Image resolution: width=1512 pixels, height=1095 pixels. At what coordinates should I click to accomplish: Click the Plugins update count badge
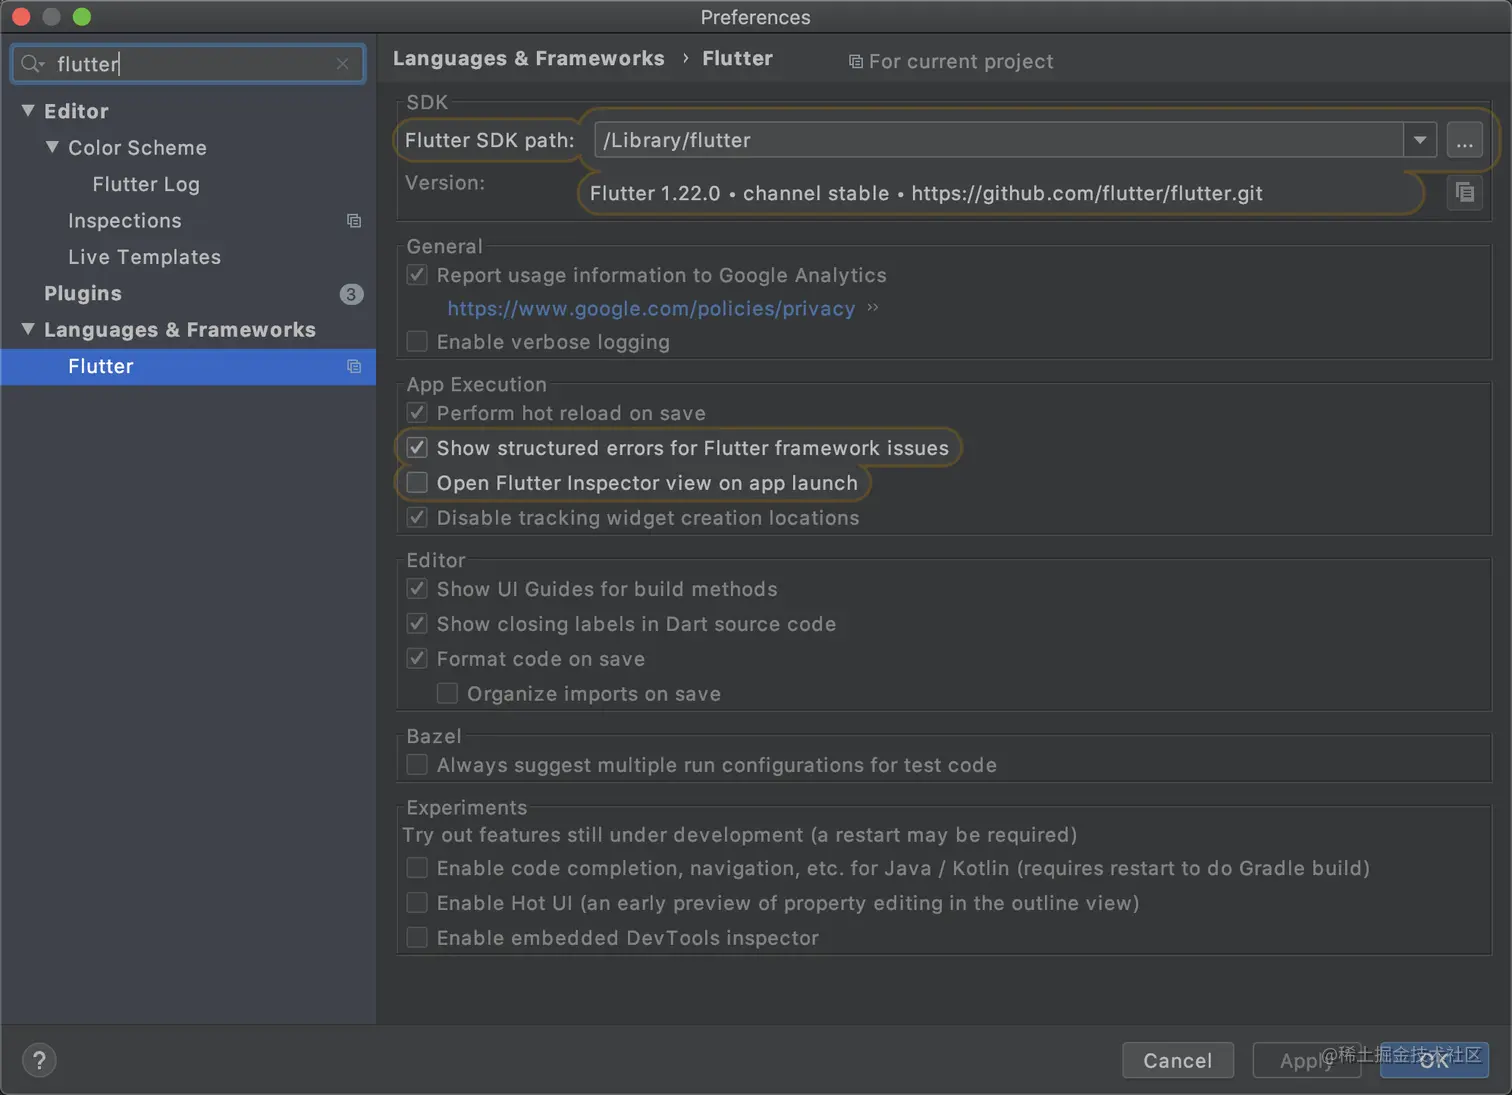351,294
